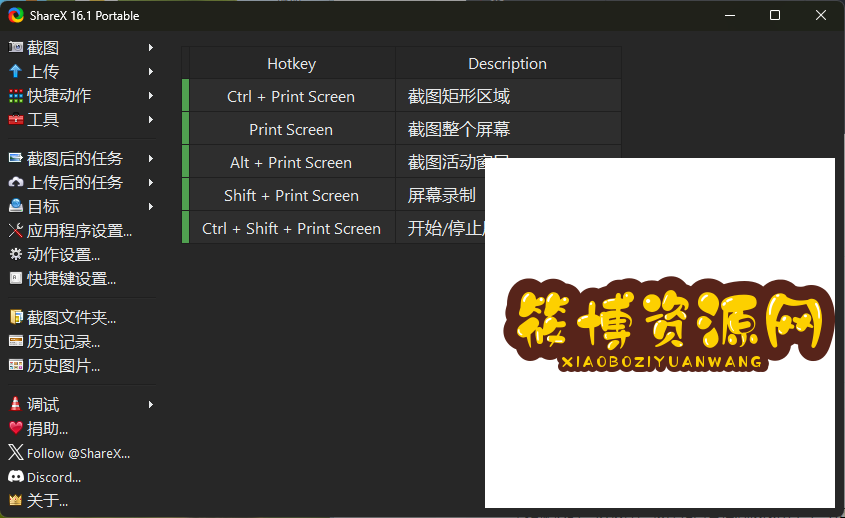
Task: Expand the 目标 submenu arrow
Action: point(151,206)
